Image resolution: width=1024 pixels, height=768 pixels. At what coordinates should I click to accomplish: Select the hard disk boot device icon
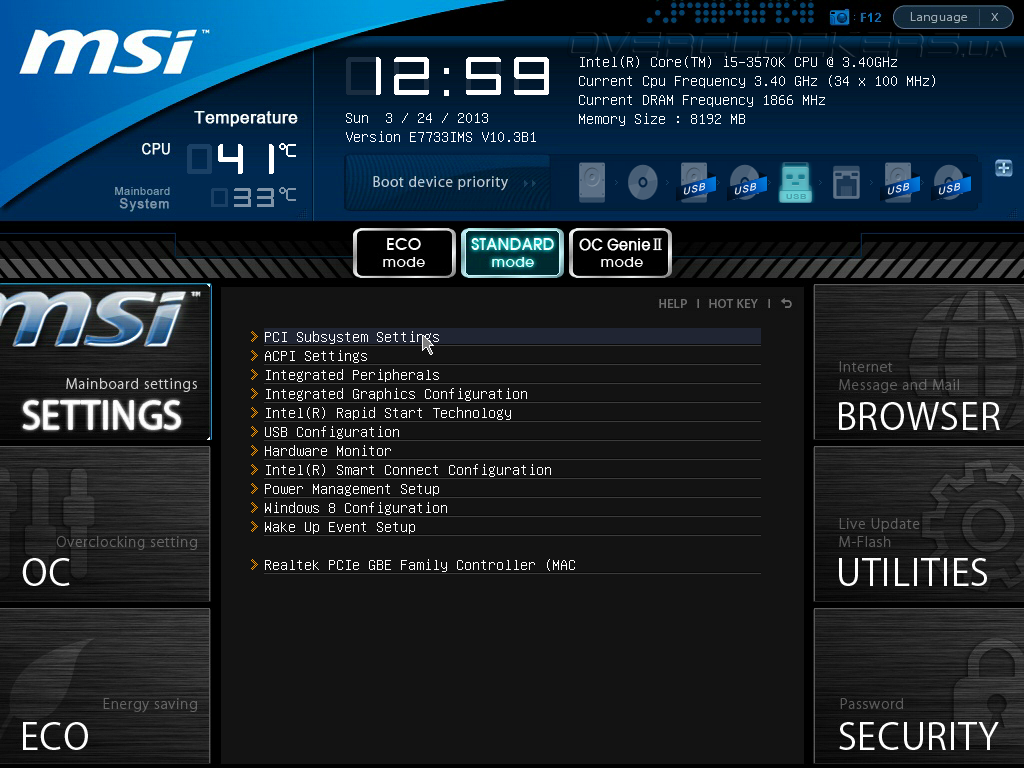592,182
